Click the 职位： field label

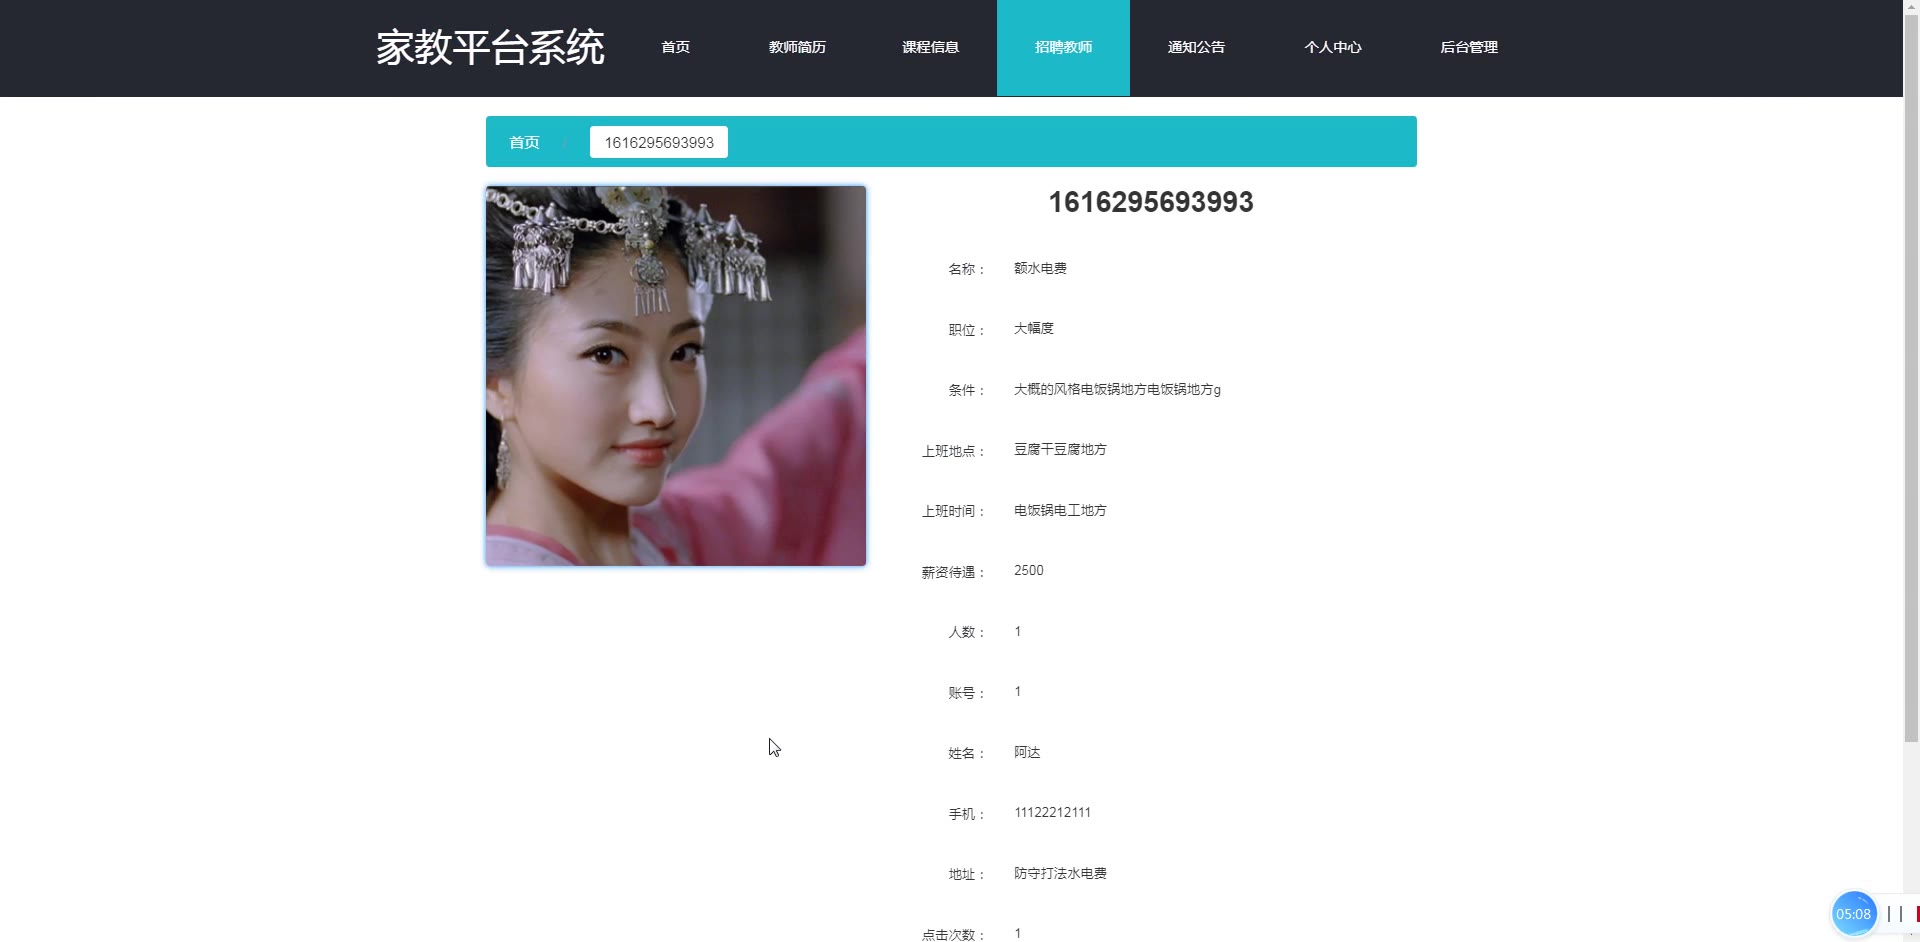966,330
